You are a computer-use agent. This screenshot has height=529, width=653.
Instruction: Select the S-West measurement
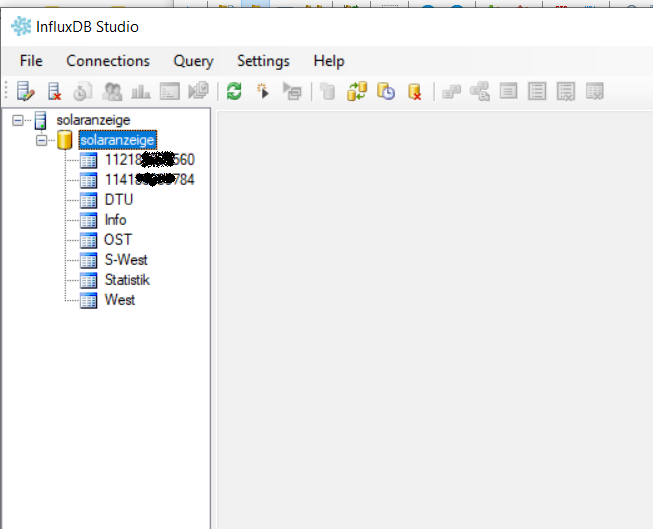[125, 260]
